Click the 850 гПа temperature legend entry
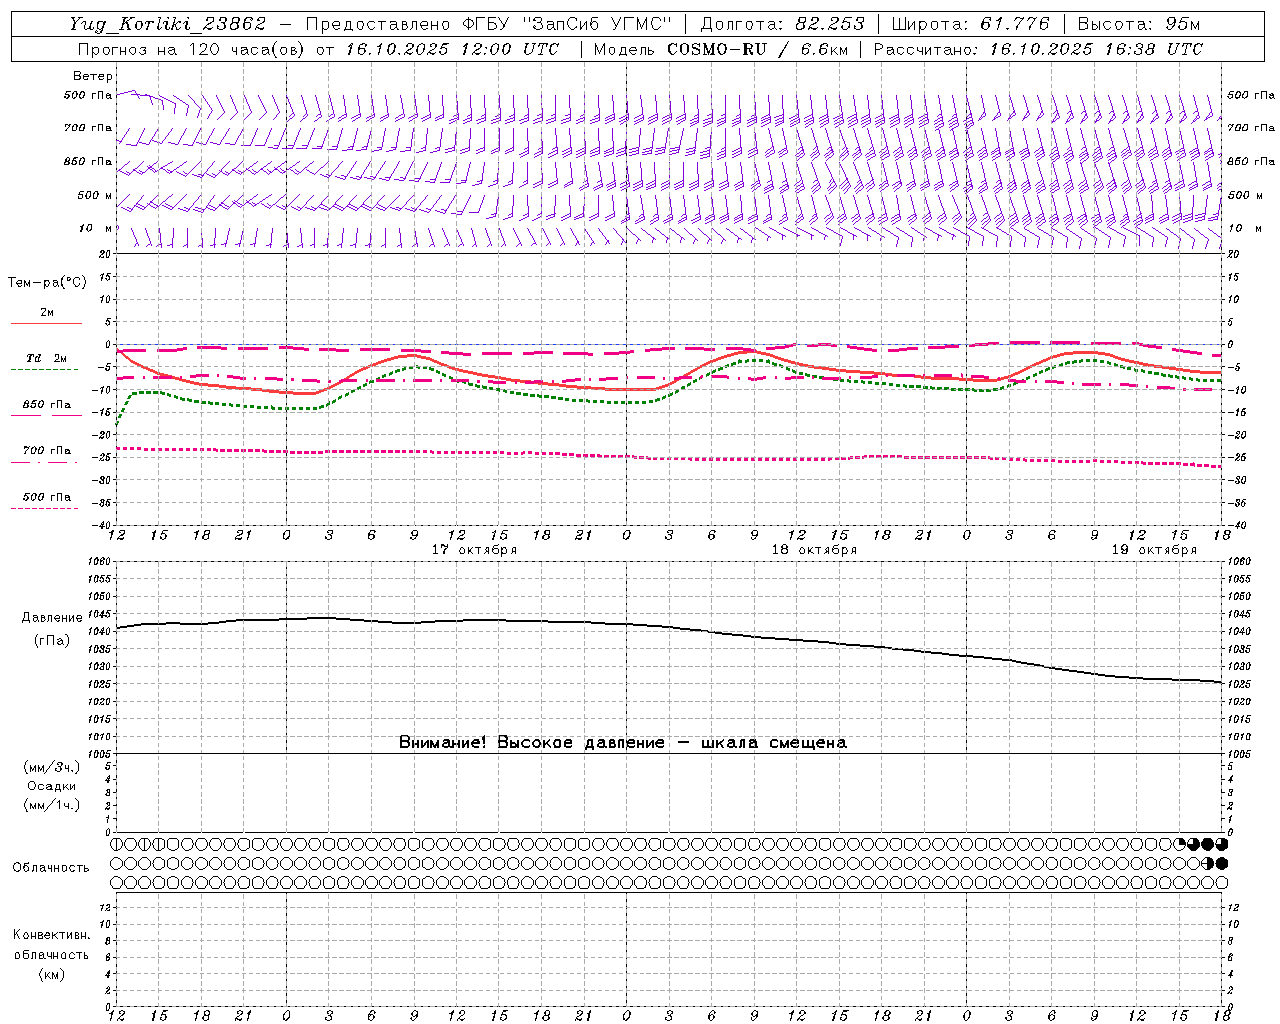This screenshot has width=1280, height=1024. point(47,405)
